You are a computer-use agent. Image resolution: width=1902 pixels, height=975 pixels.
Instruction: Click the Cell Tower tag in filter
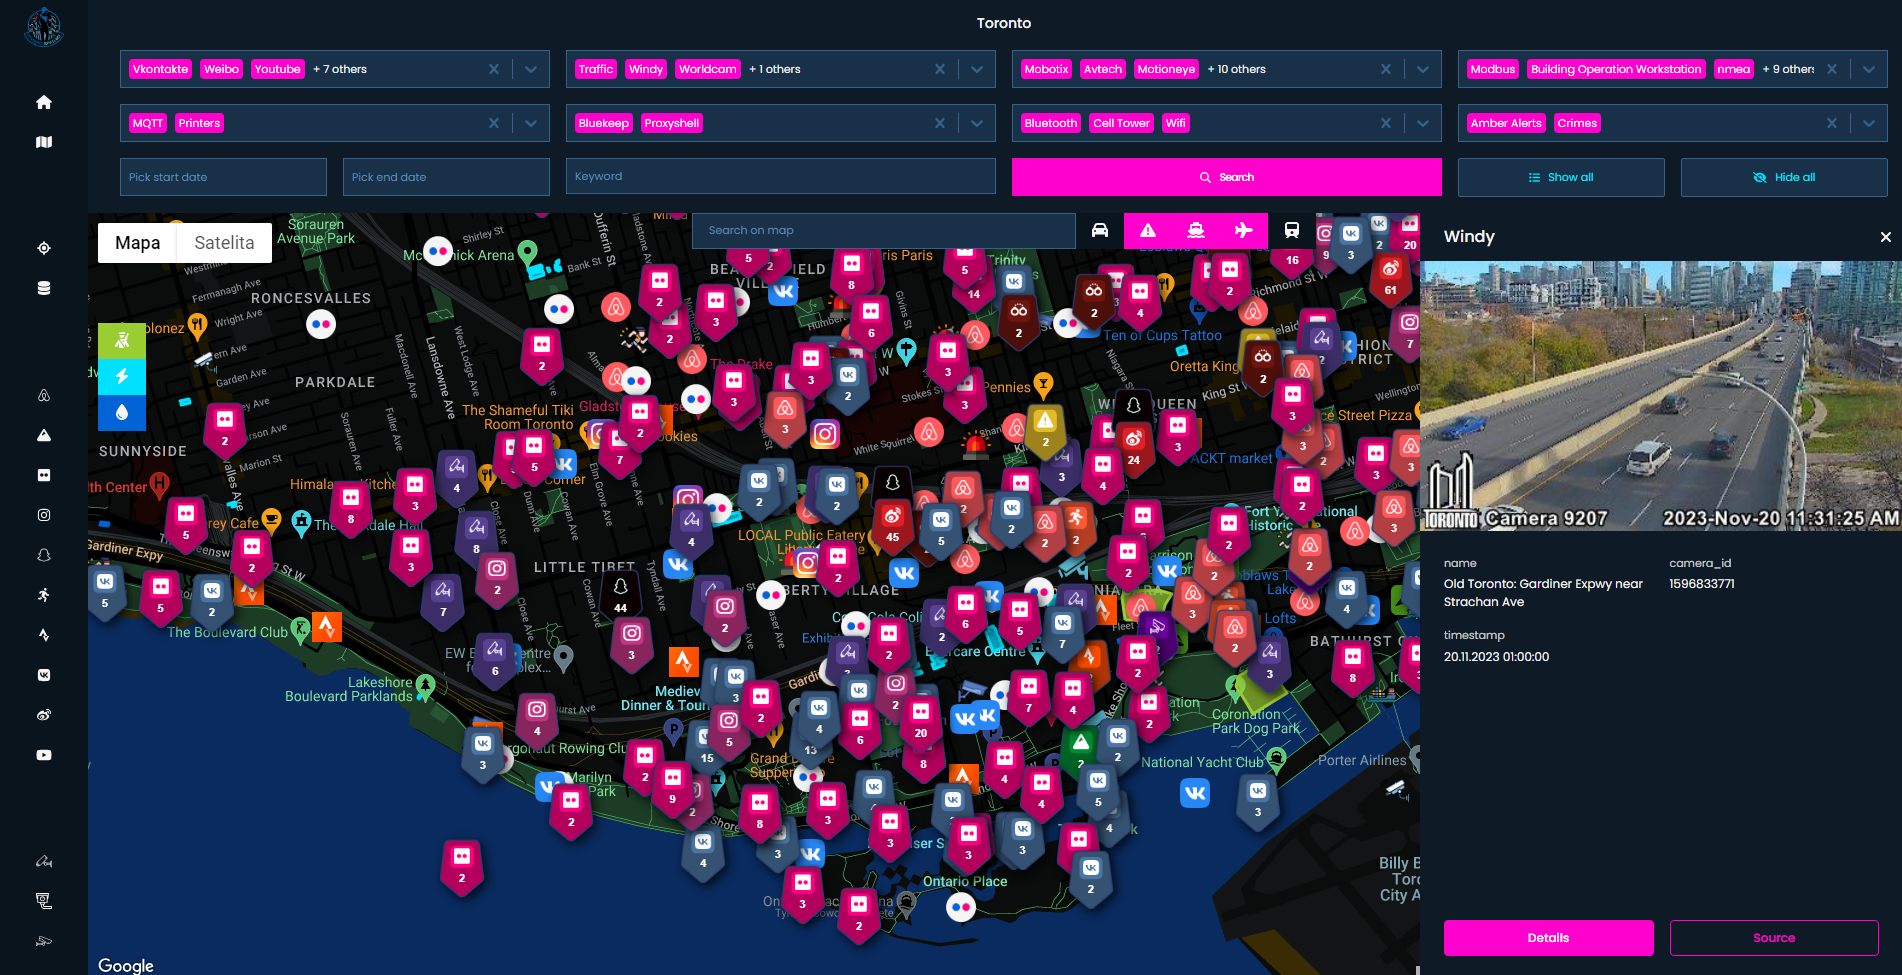tap(1121, 123)
